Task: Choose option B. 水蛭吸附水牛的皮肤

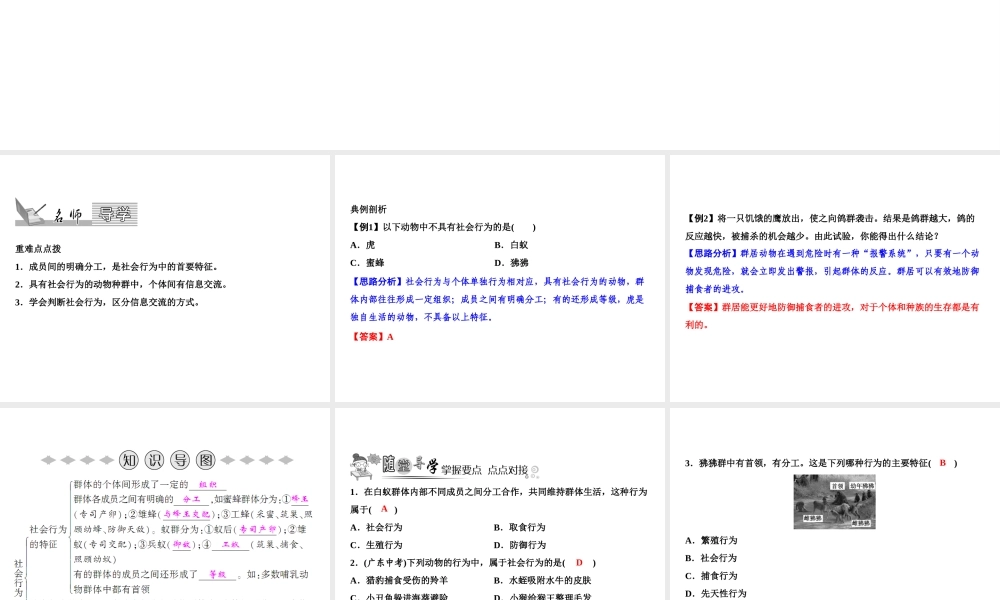Action: pos(543,581)
